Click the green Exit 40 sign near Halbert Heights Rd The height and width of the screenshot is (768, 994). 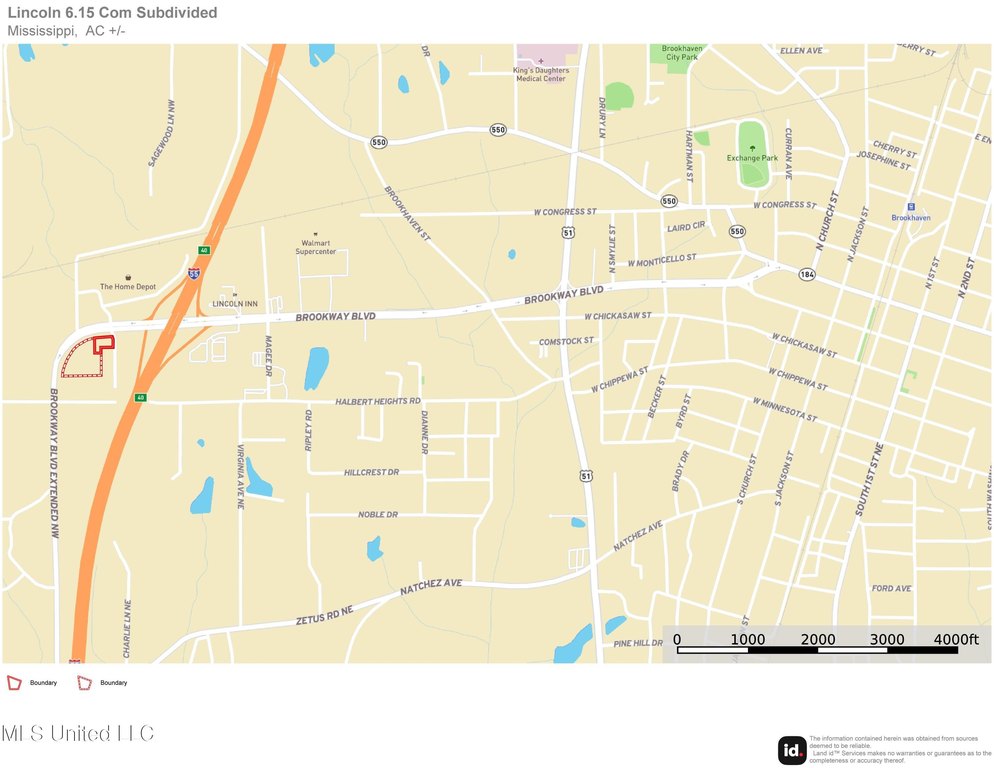140,398
